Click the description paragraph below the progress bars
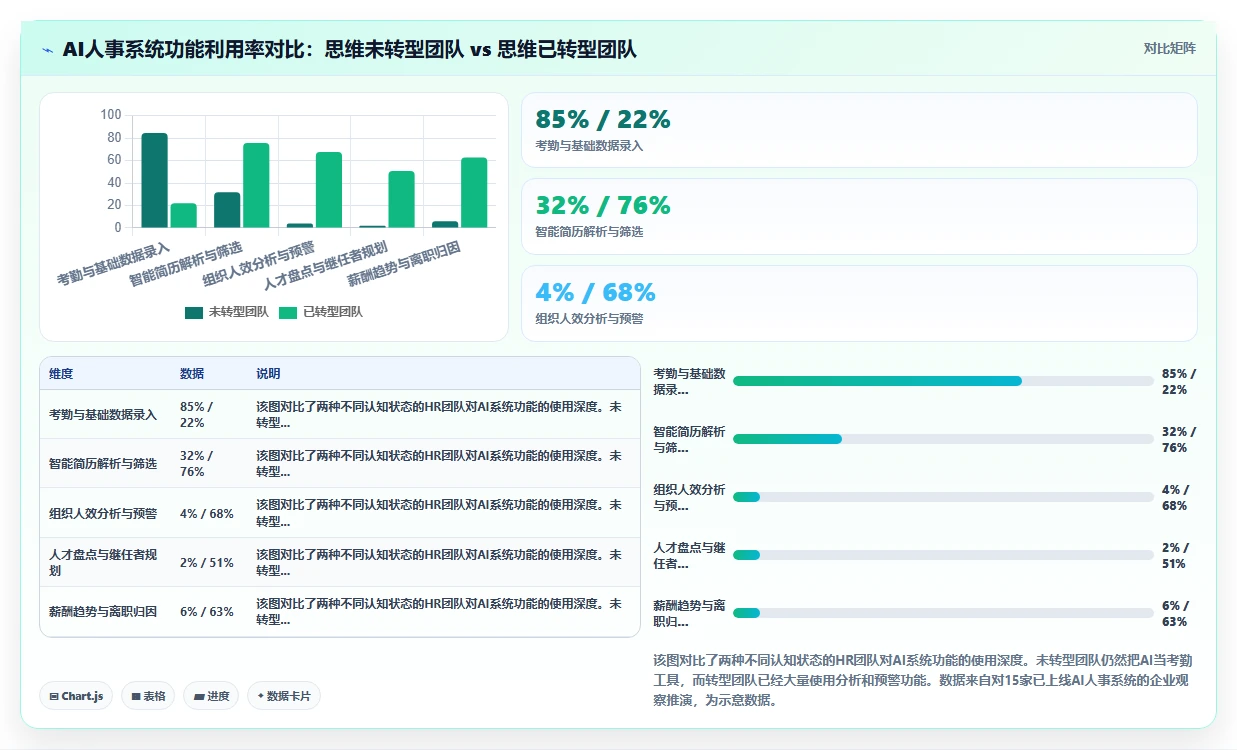The image size is (1237, 750). pos(925,680)
